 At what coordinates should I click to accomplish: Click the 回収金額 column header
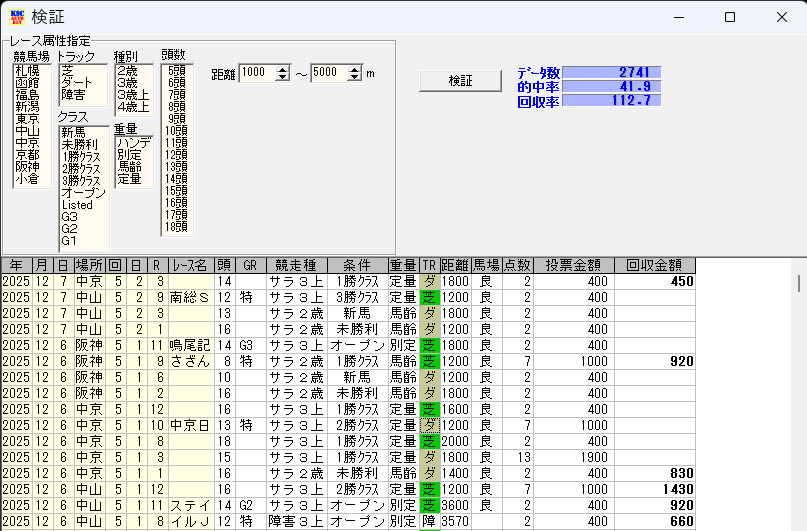click(654, 266)
